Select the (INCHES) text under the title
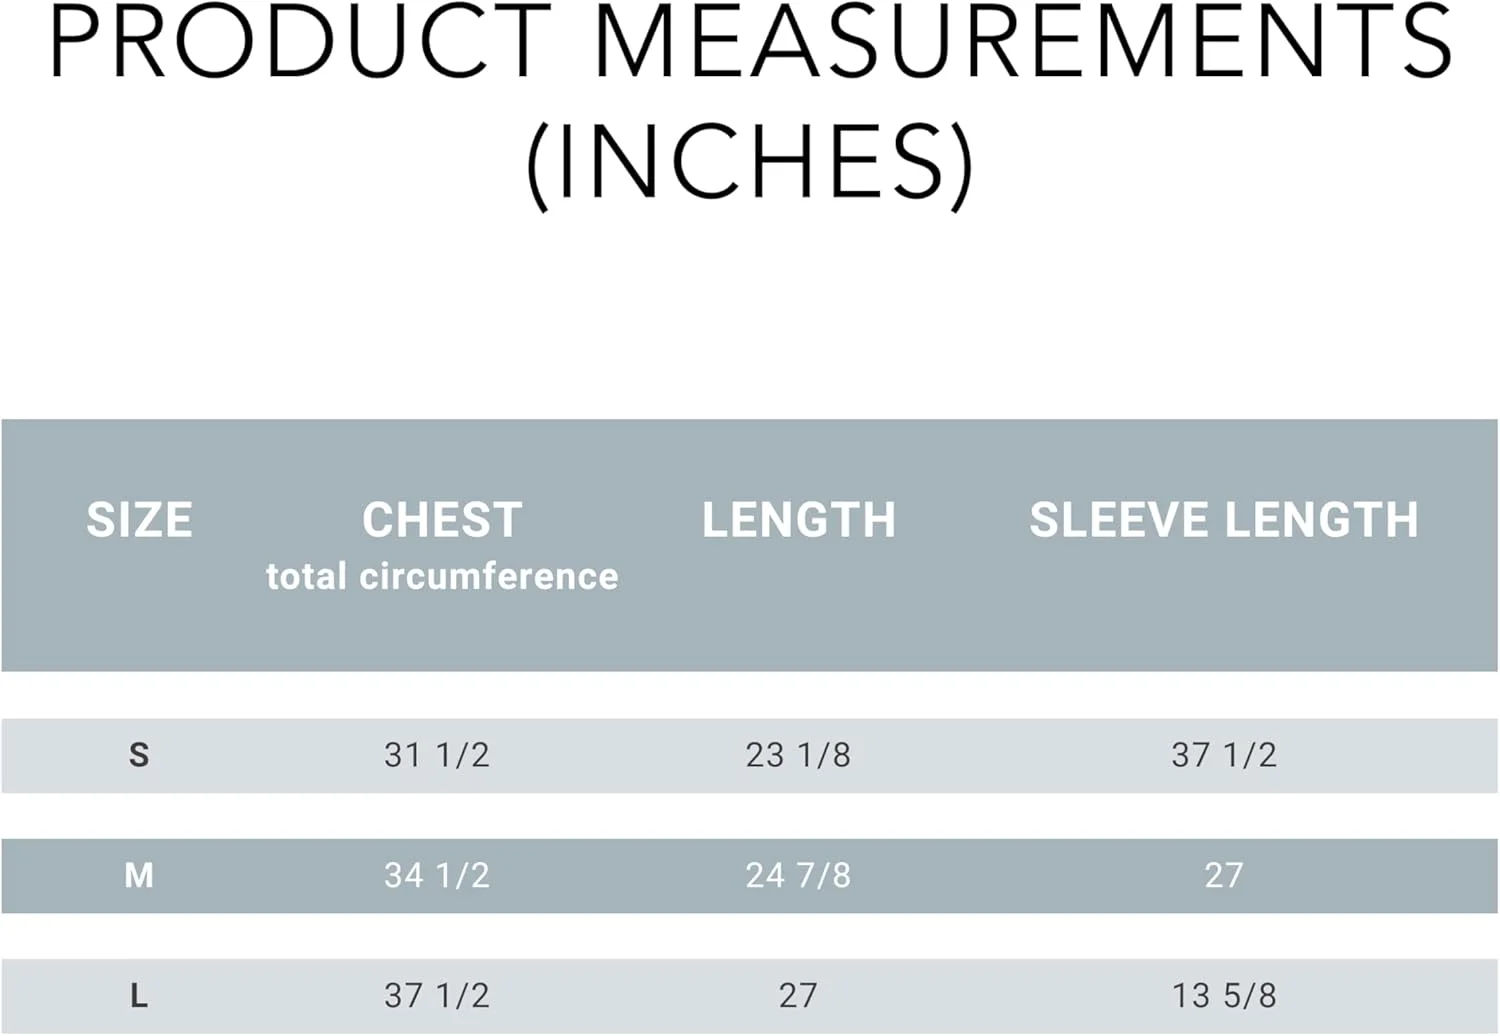The image size is (1500, 1036). pos(749,164)
